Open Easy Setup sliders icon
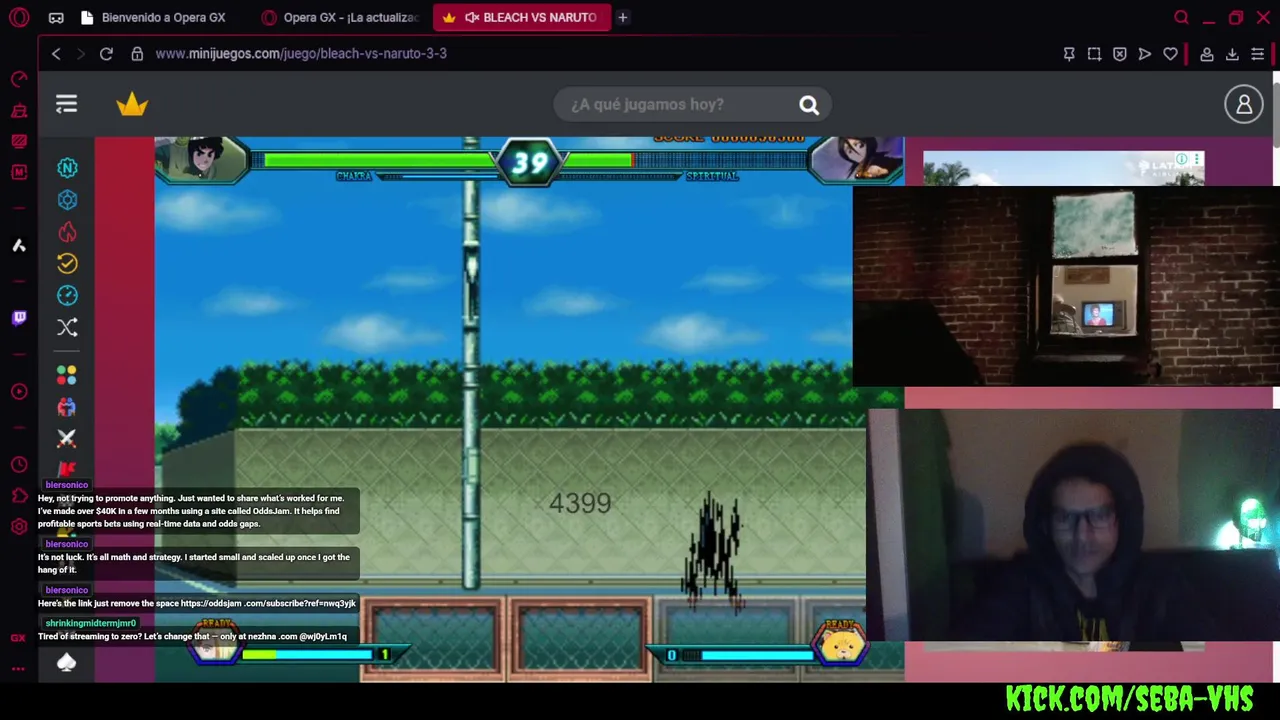 coord(1257,54)
